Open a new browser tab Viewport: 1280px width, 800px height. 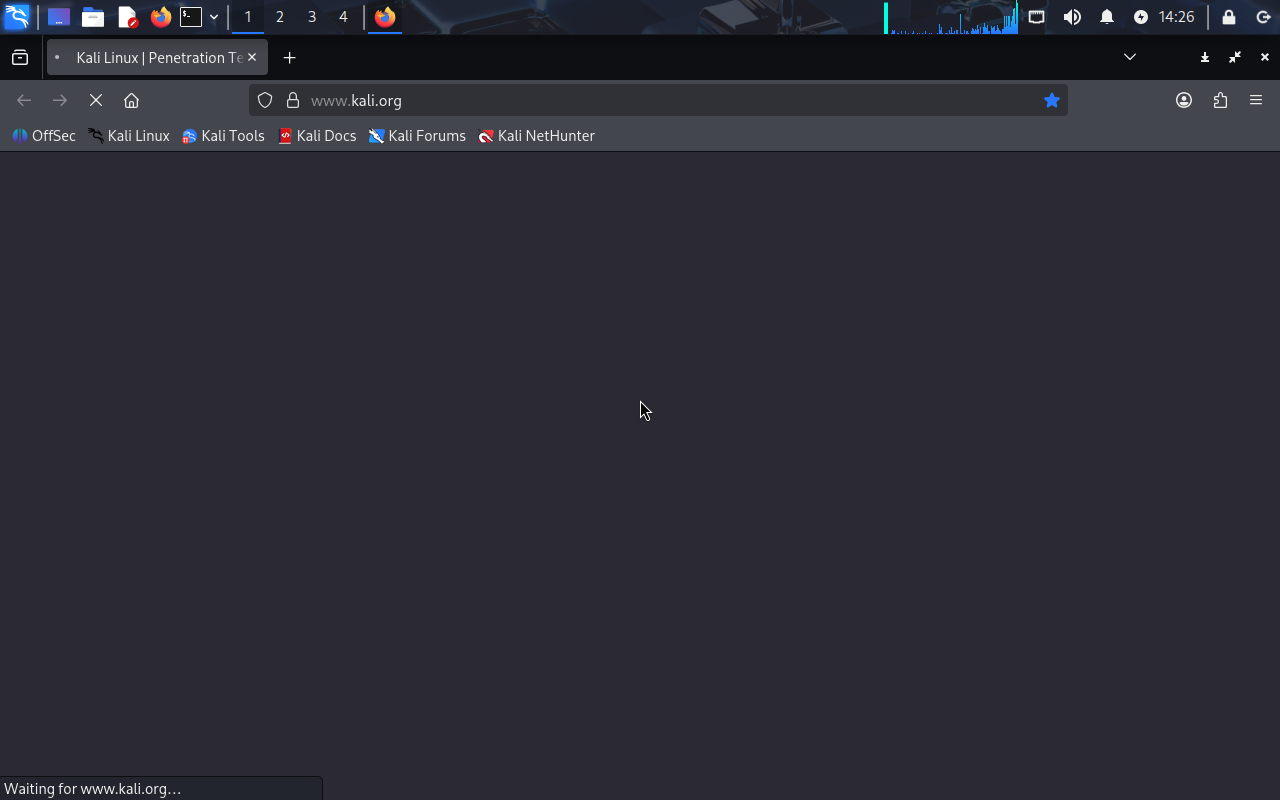click(289, 58)
